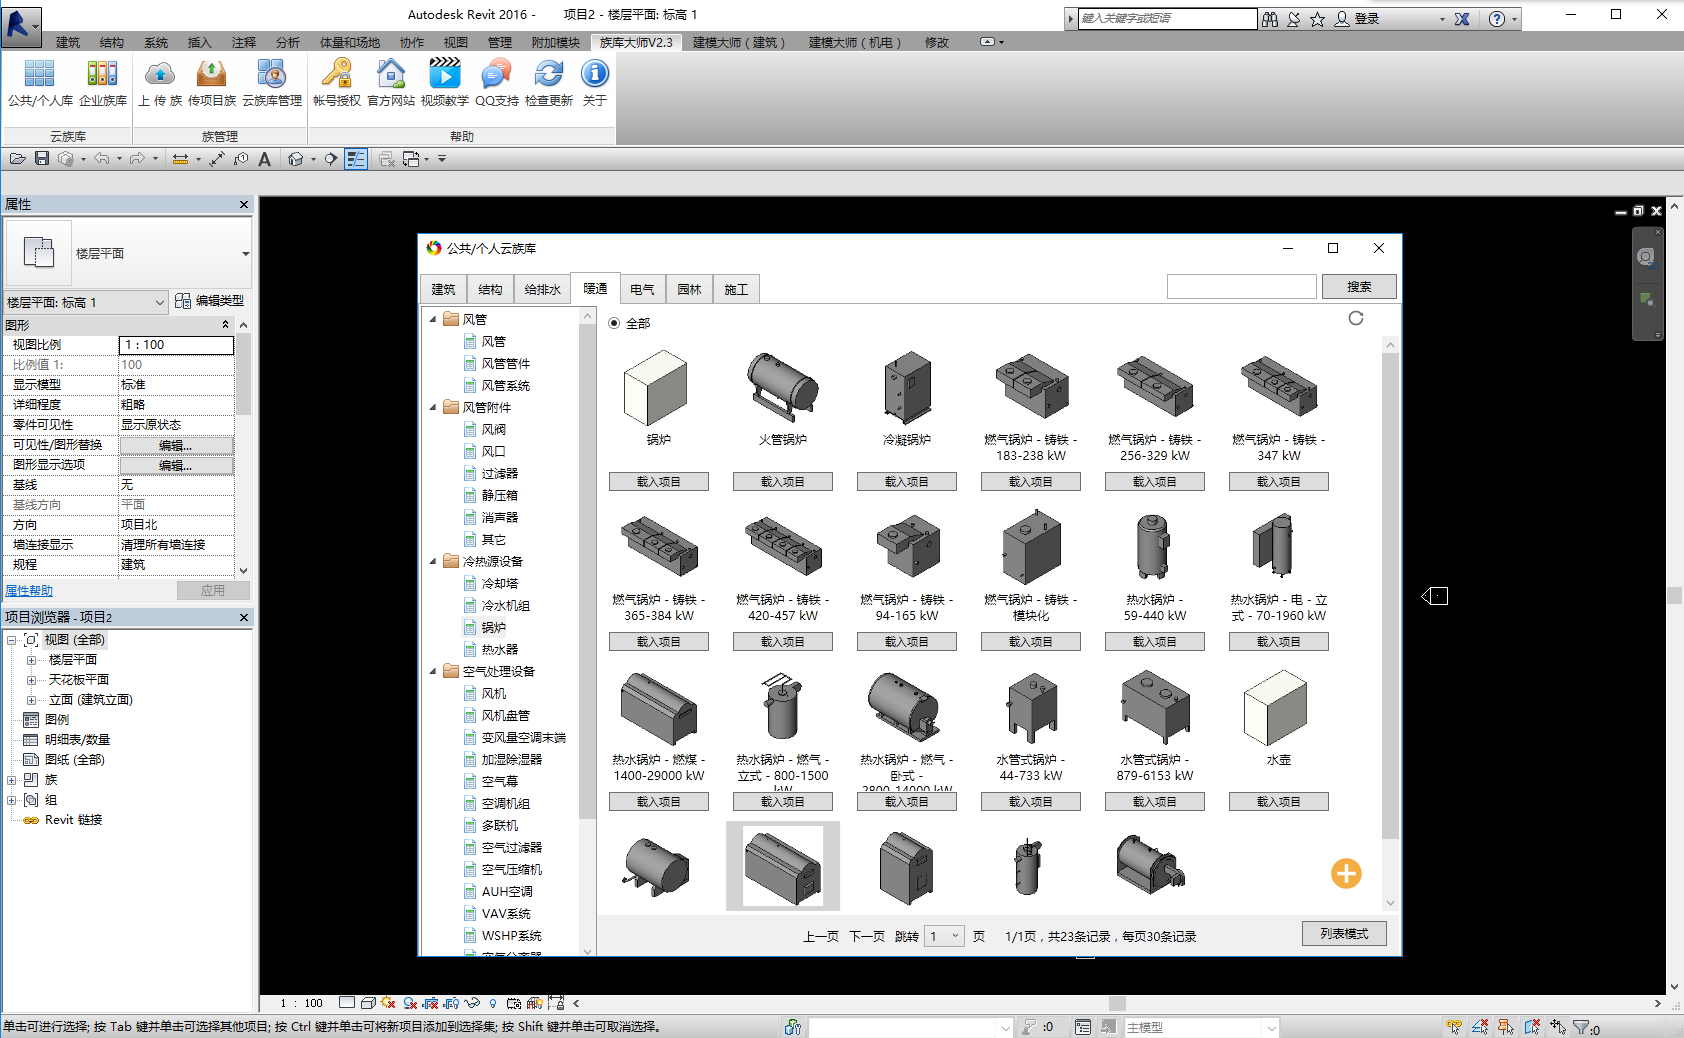Go to 下一页 next page

(x=867, y=937)
